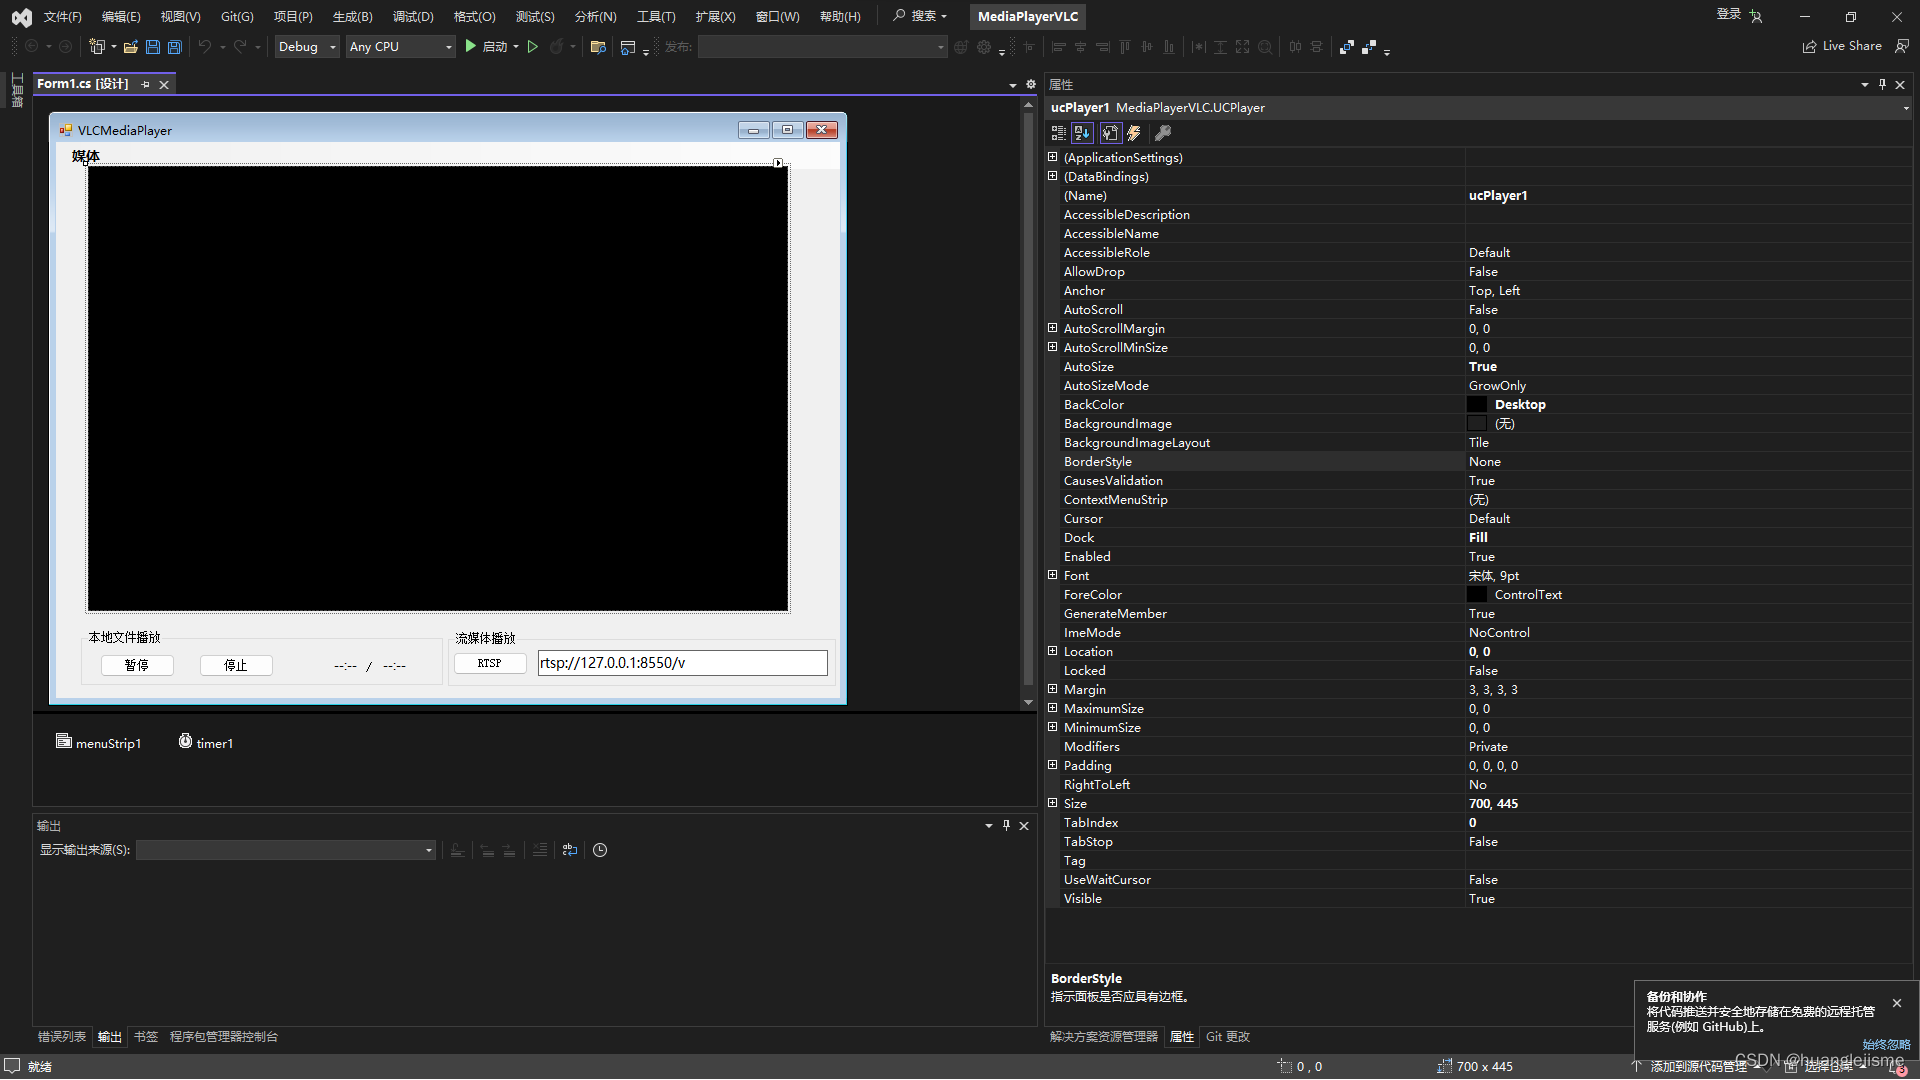Toggle word wrap in the Output panel
The height and width of the screenshot is (1080, 1920).
coord(570,850)
